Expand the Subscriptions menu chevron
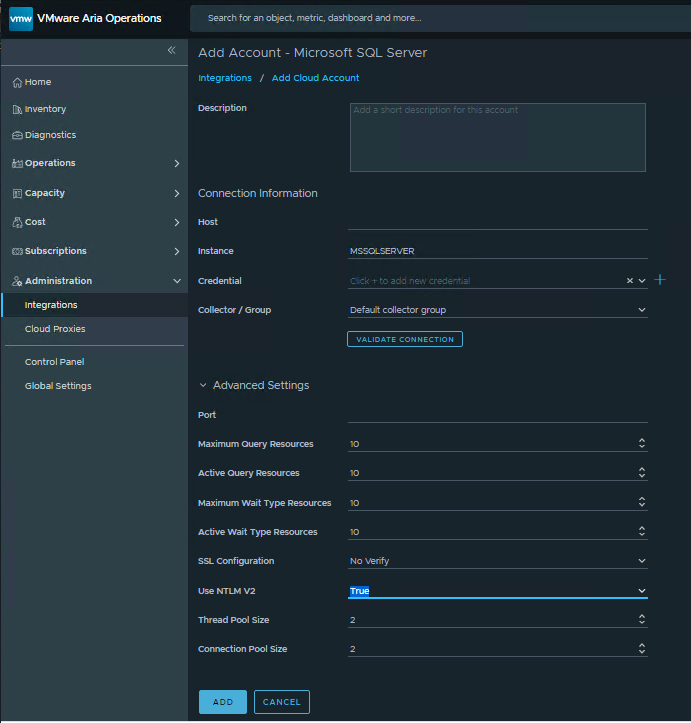Viewport: 691px width, 723px height. [177, 251]
